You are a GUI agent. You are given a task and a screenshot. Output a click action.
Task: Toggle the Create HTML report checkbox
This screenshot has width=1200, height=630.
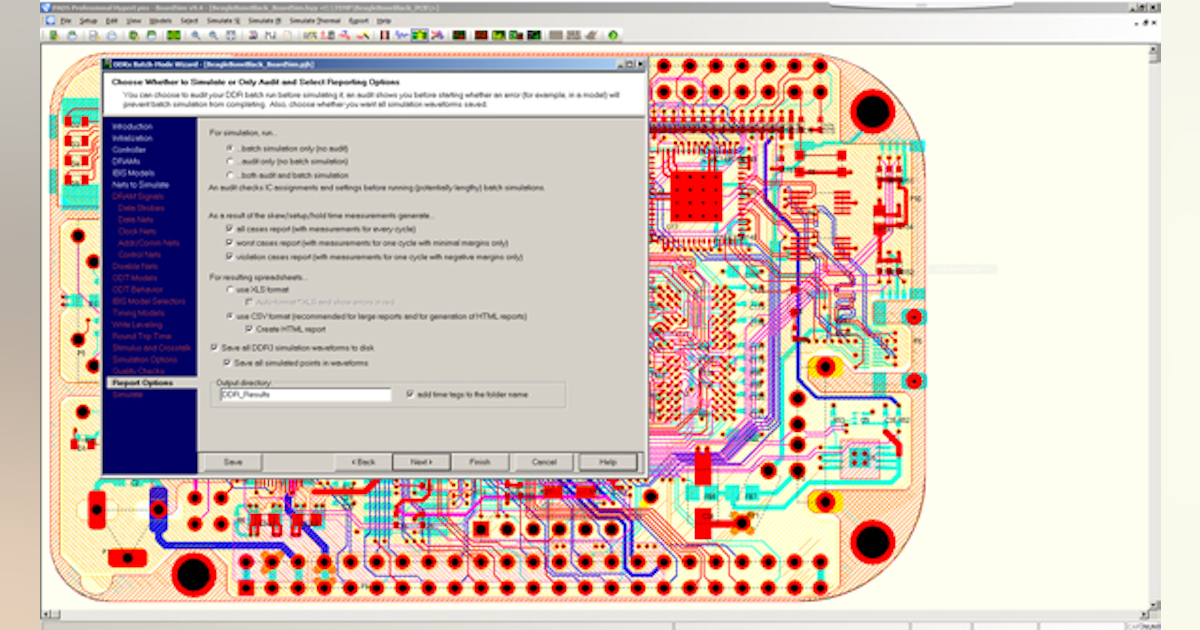(250, 328)
